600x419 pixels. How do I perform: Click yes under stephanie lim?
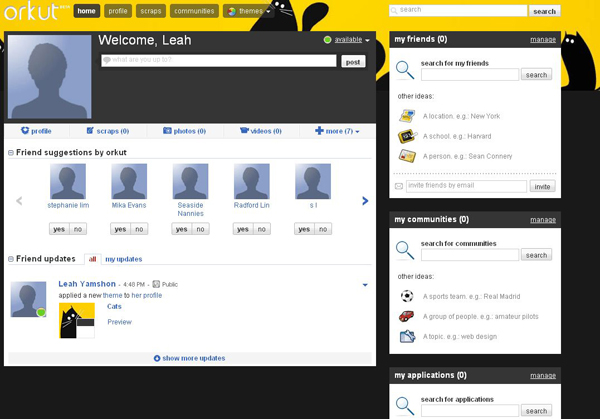point(59,229)
